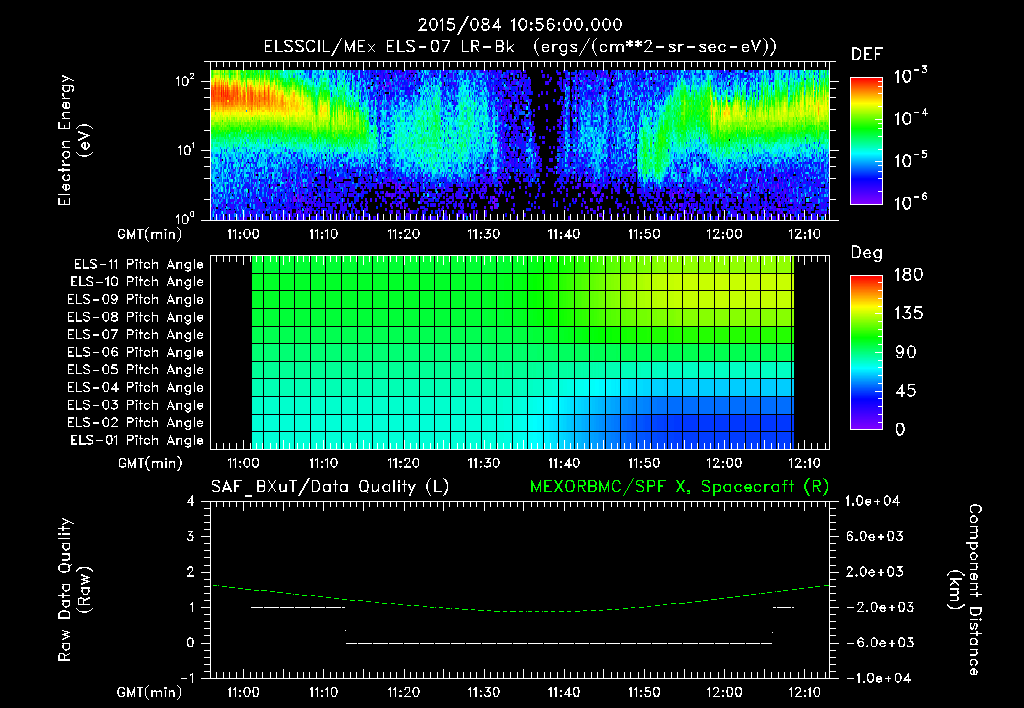Click the dark data gap near 11:38 in spectrogram
Viewport: 1024px width, 708px height.
(x=547, y=131)
